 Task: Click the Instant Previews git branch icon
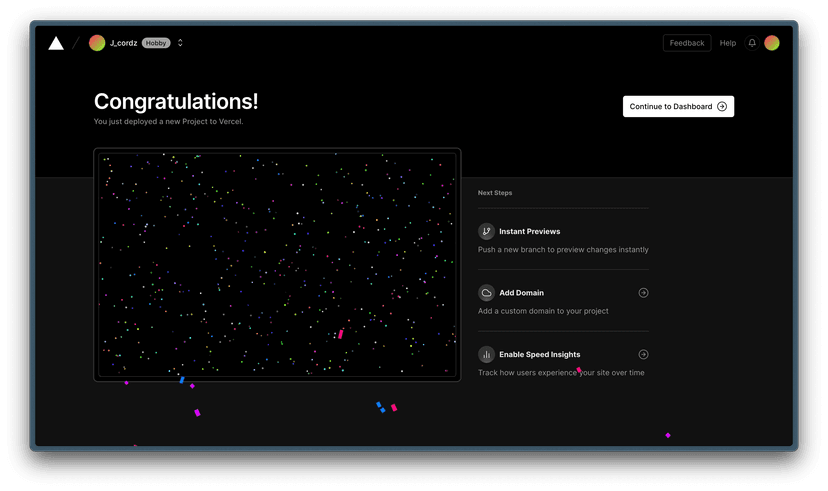click(x=486, y=231)
